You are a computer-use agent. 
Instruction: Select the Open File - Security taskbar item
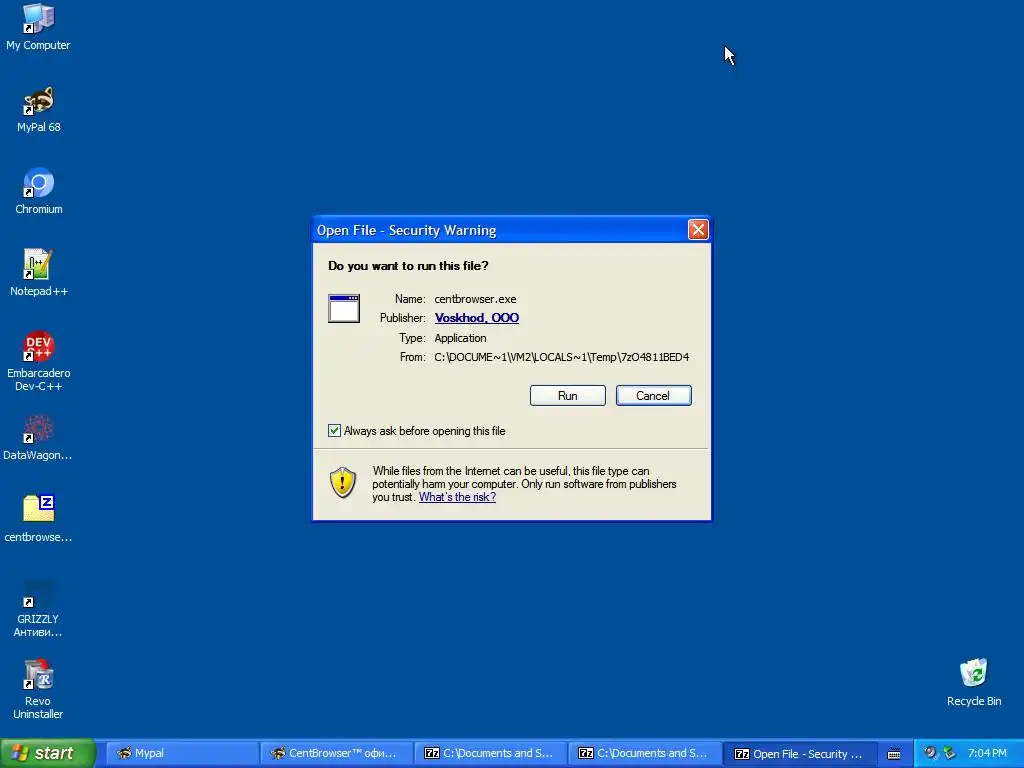[x=798, y=753]
